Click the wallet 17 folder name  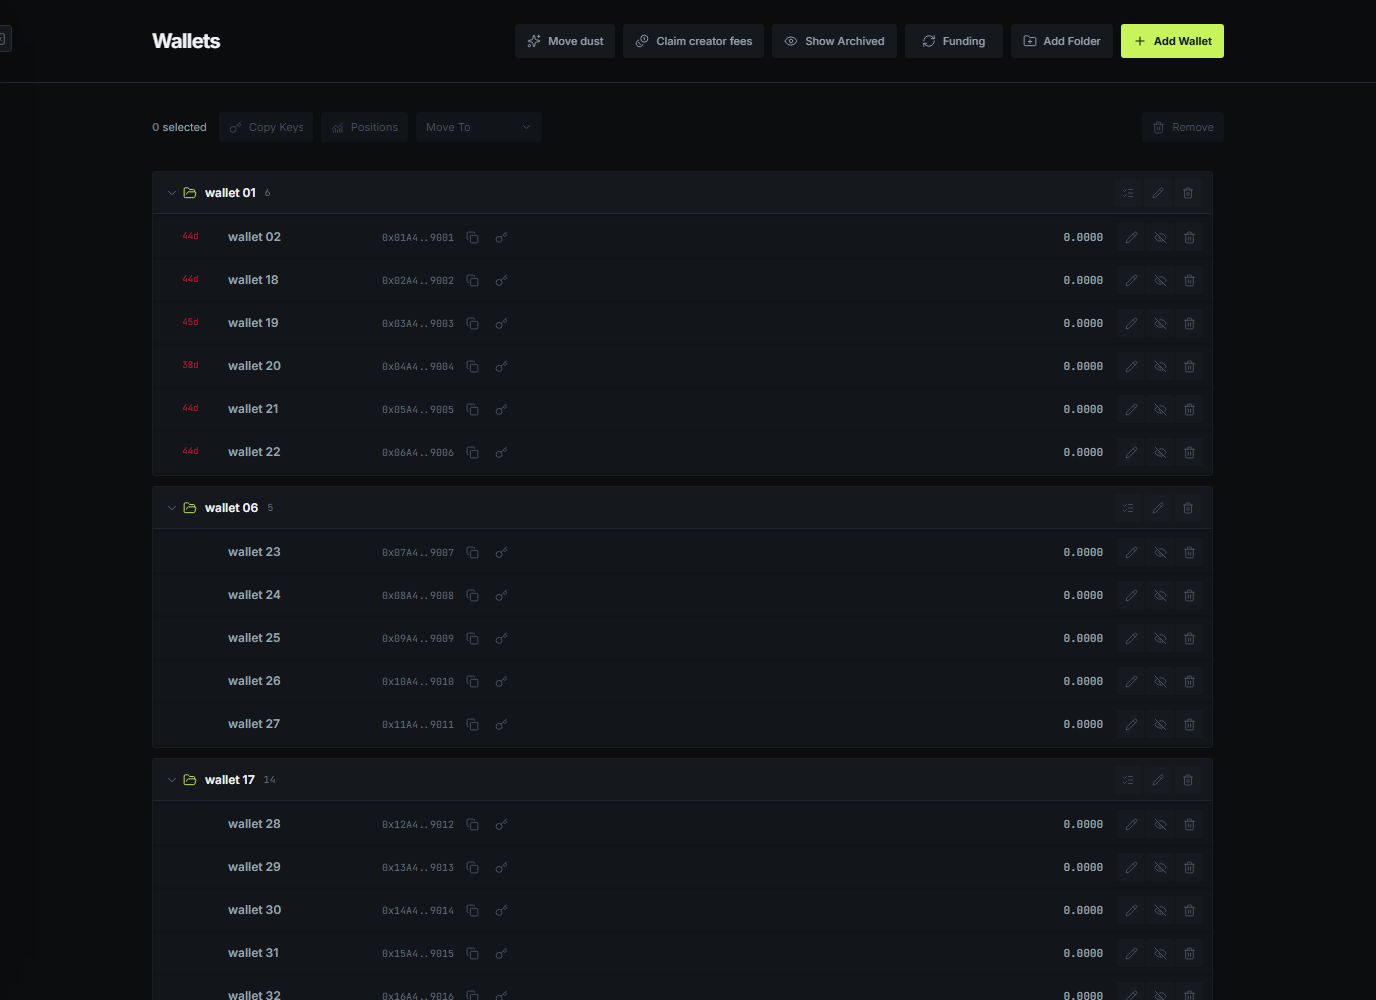coord(230,780)
